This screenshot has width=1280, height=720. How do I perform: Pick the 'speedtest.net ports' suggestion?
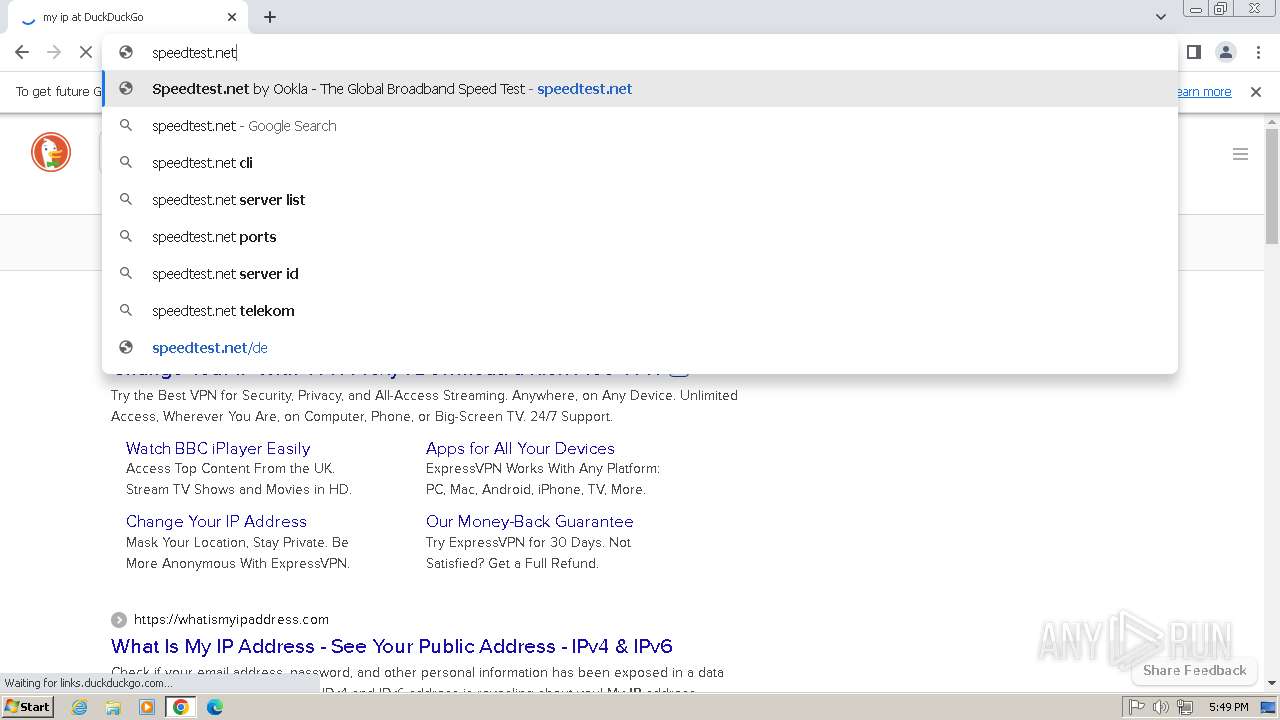[640, 237]
